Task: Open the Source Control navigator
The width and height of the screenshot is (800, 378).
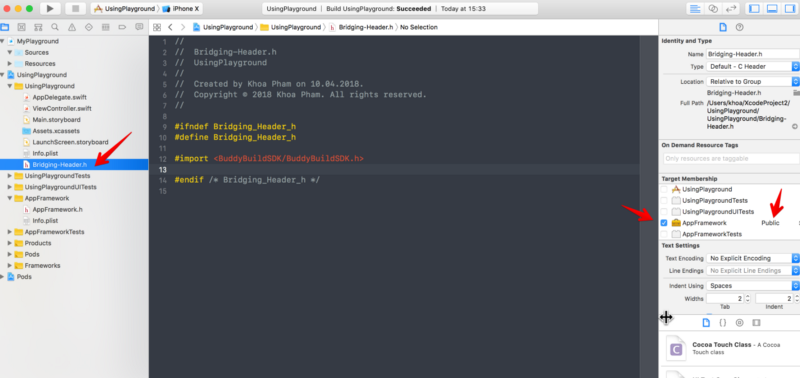Action: click(x=21, y=27)
